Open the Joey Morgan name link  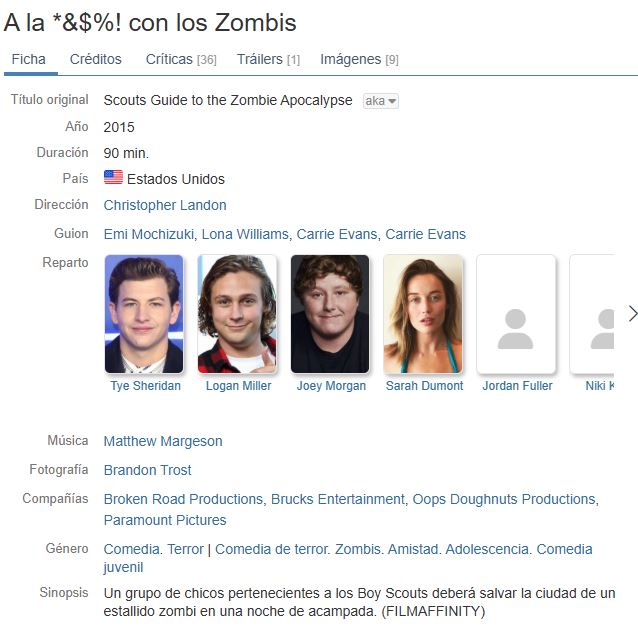(x=331, y=385)
